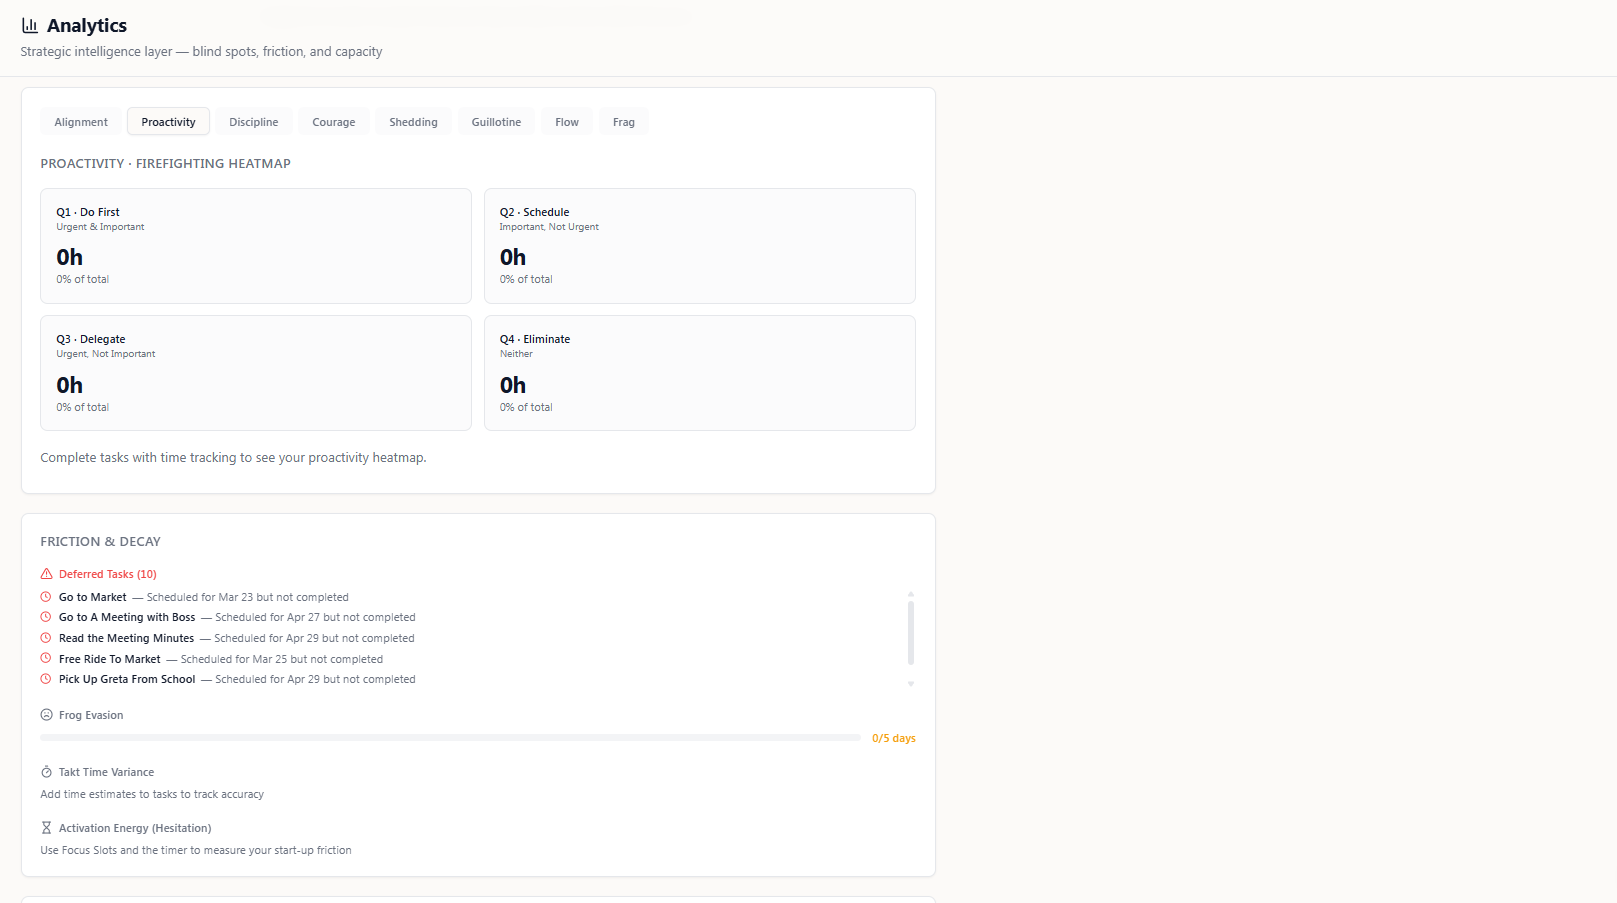Click the Activation Energy hourglass icon

click(46, 828)
